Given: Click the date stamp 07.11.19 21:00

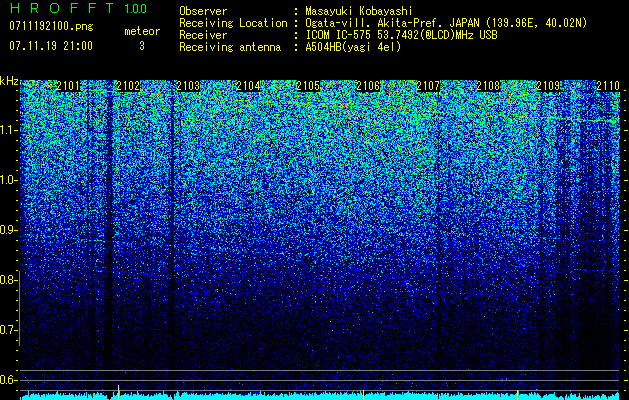Looking at the screenshot, I should [x=51, y=45].
